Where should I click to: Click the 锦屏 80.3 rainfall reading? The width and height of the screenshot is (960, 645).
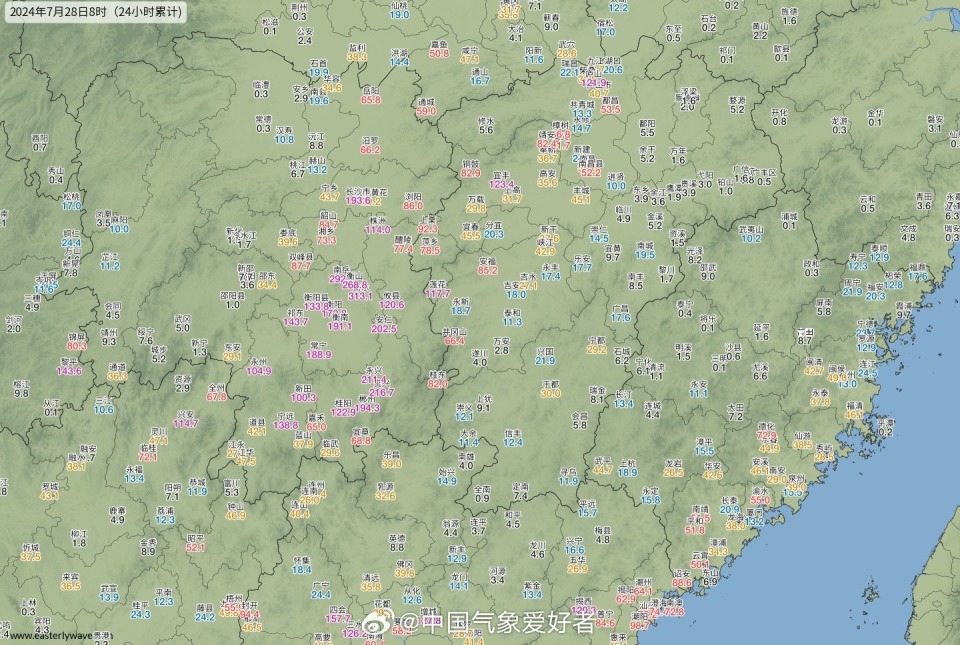coord(77,341)
